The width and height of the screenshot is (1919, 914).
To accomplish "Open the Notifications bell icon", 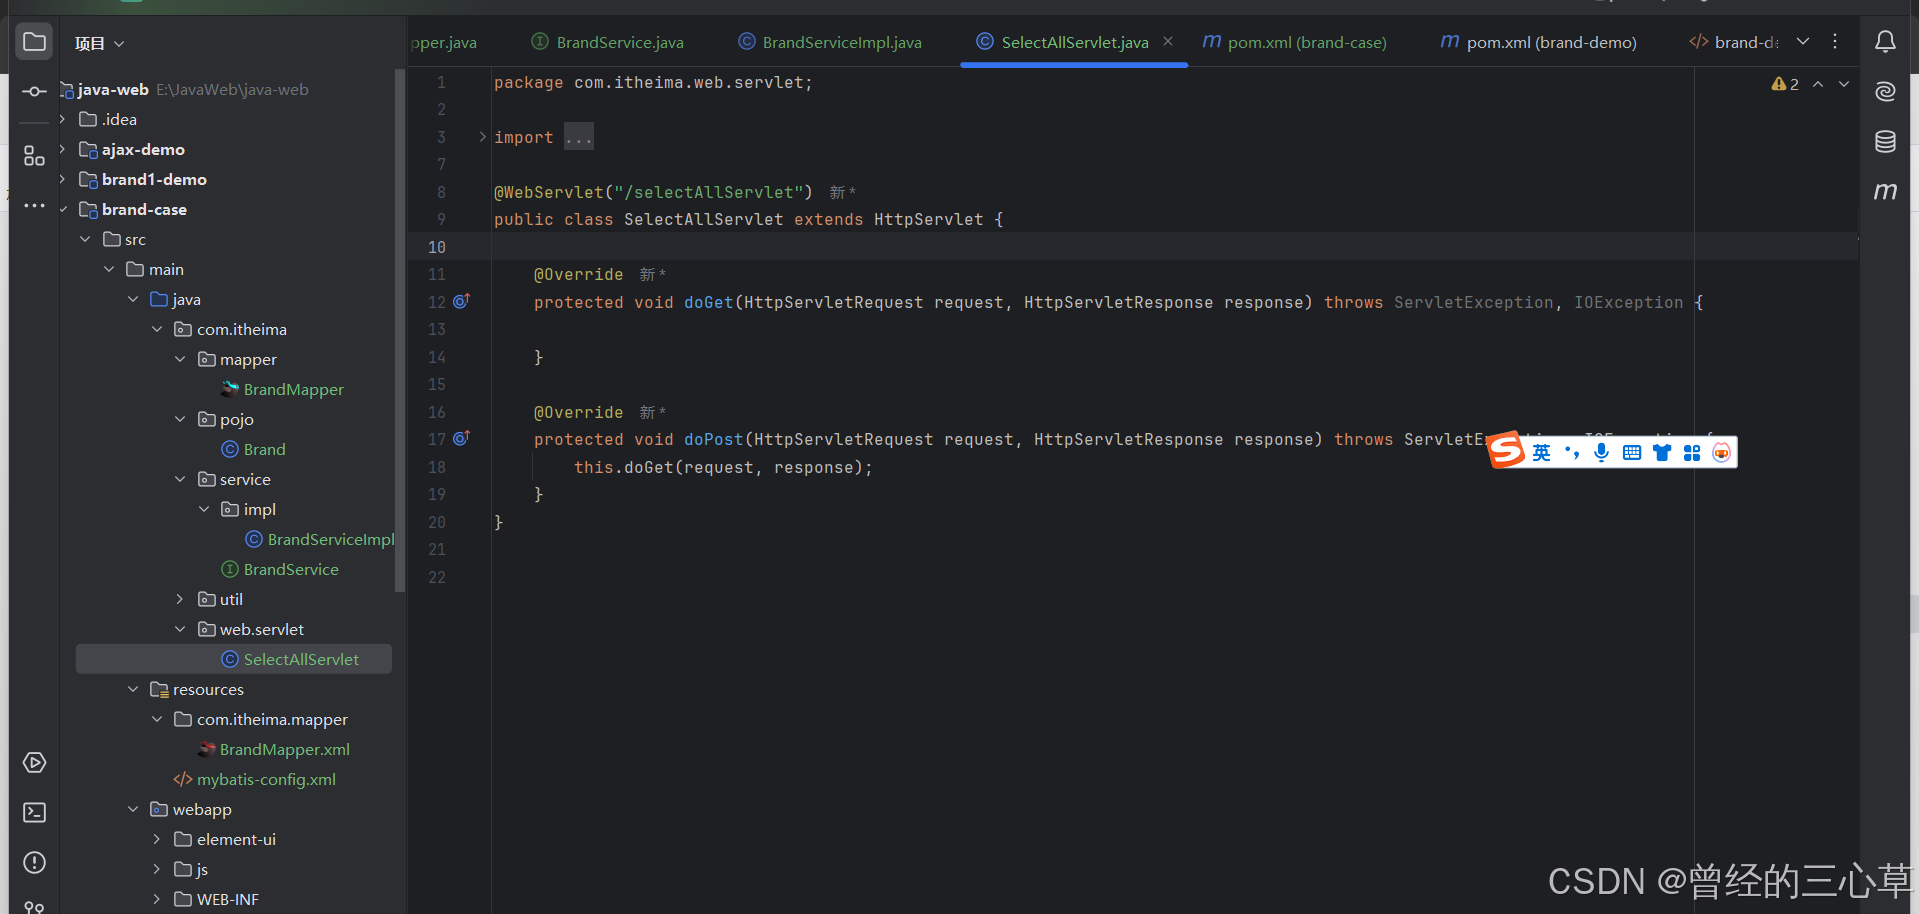I will click(x=1885, y=42).
